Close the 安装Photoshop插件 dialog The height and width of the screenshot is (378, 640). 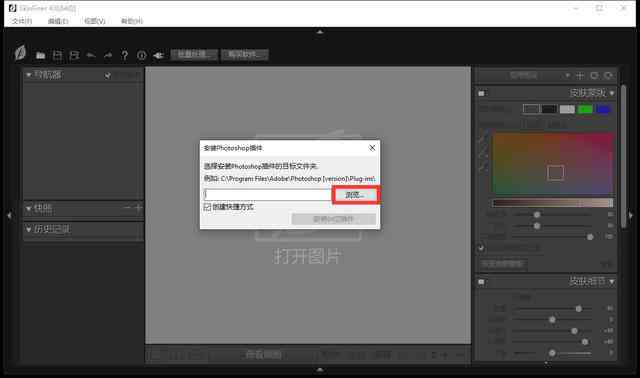point(372,148)
